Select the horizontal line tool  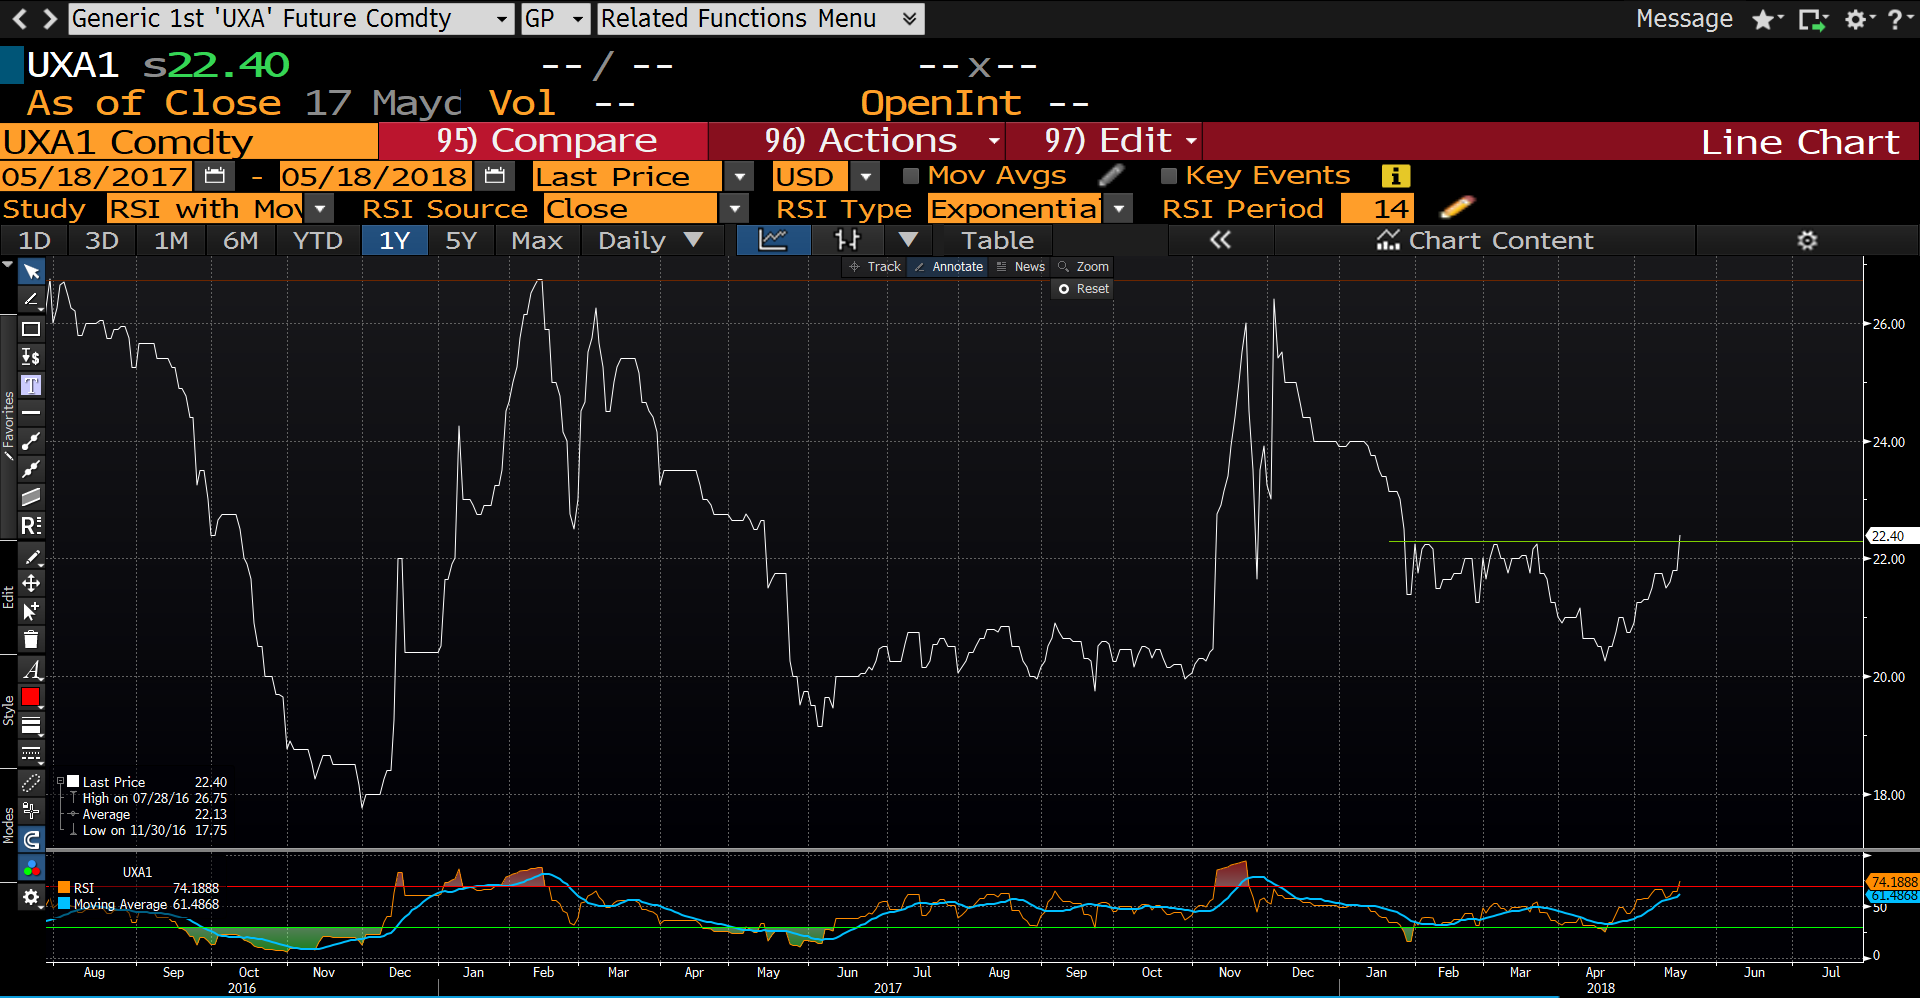tap(31, 412)
